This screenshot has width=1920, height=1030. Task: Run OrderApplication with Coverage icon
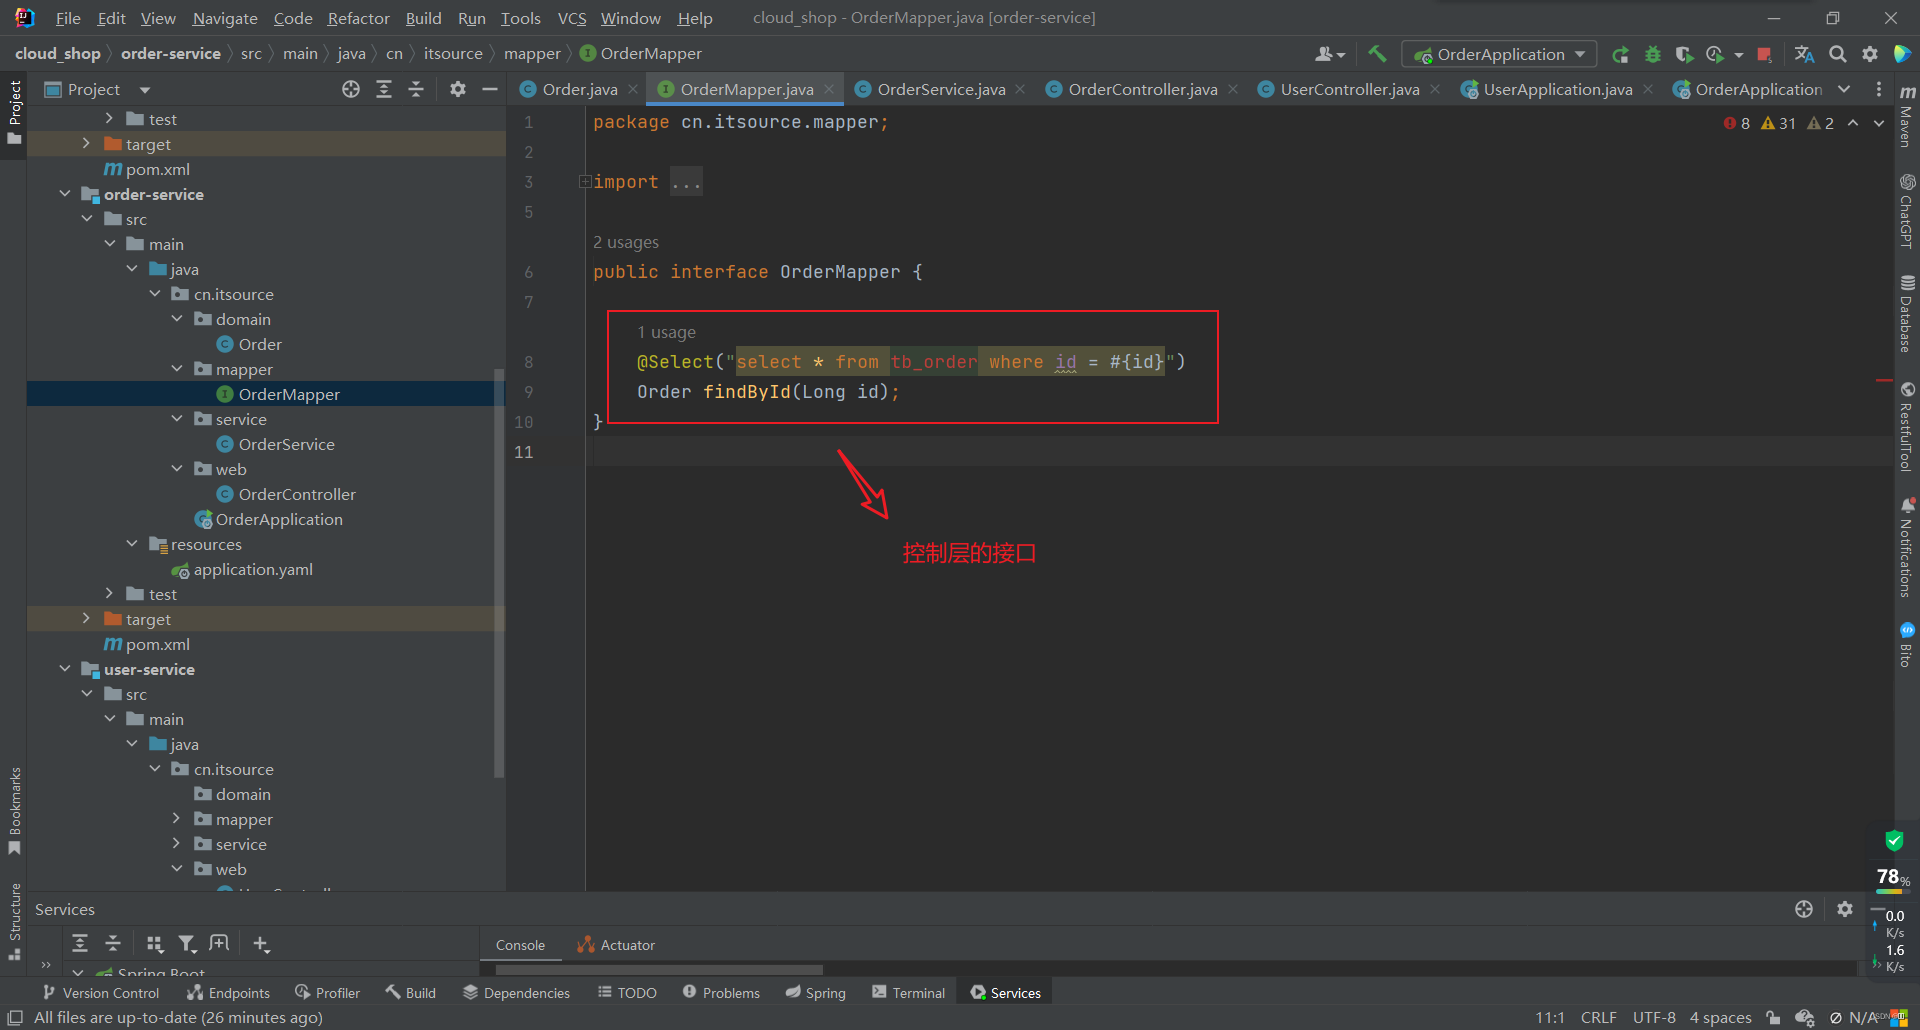coord(1685,54)
